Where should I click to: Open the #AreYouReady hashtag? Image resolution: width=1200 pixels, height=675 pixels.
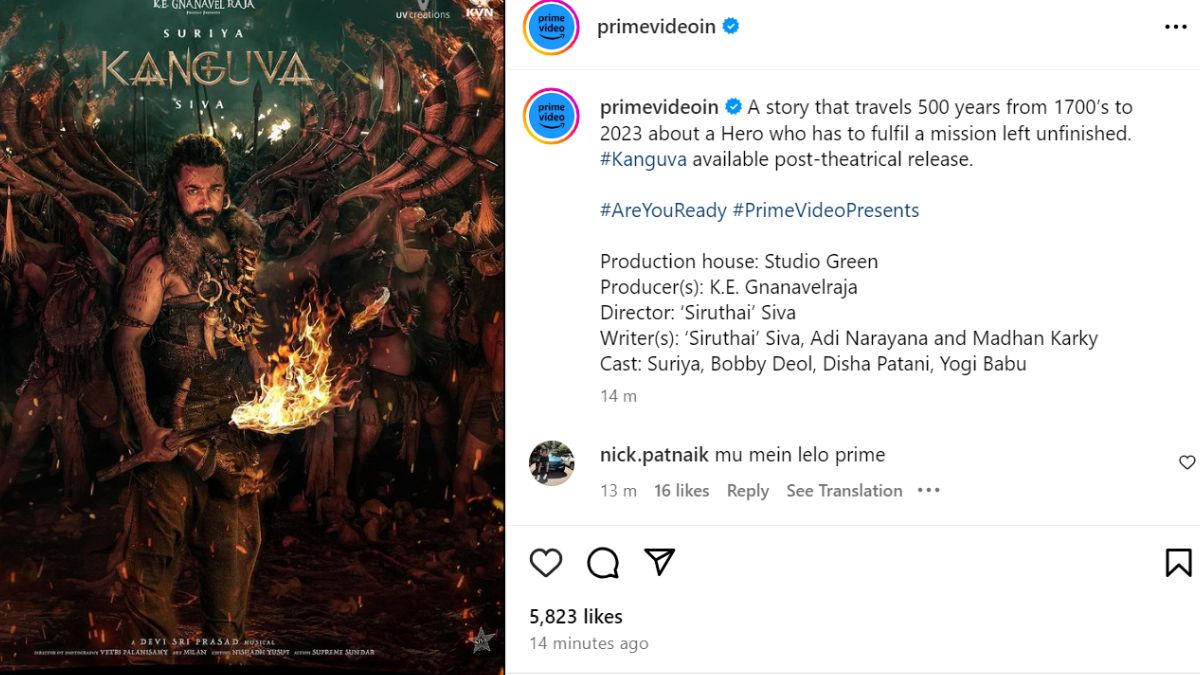(662, 210)
